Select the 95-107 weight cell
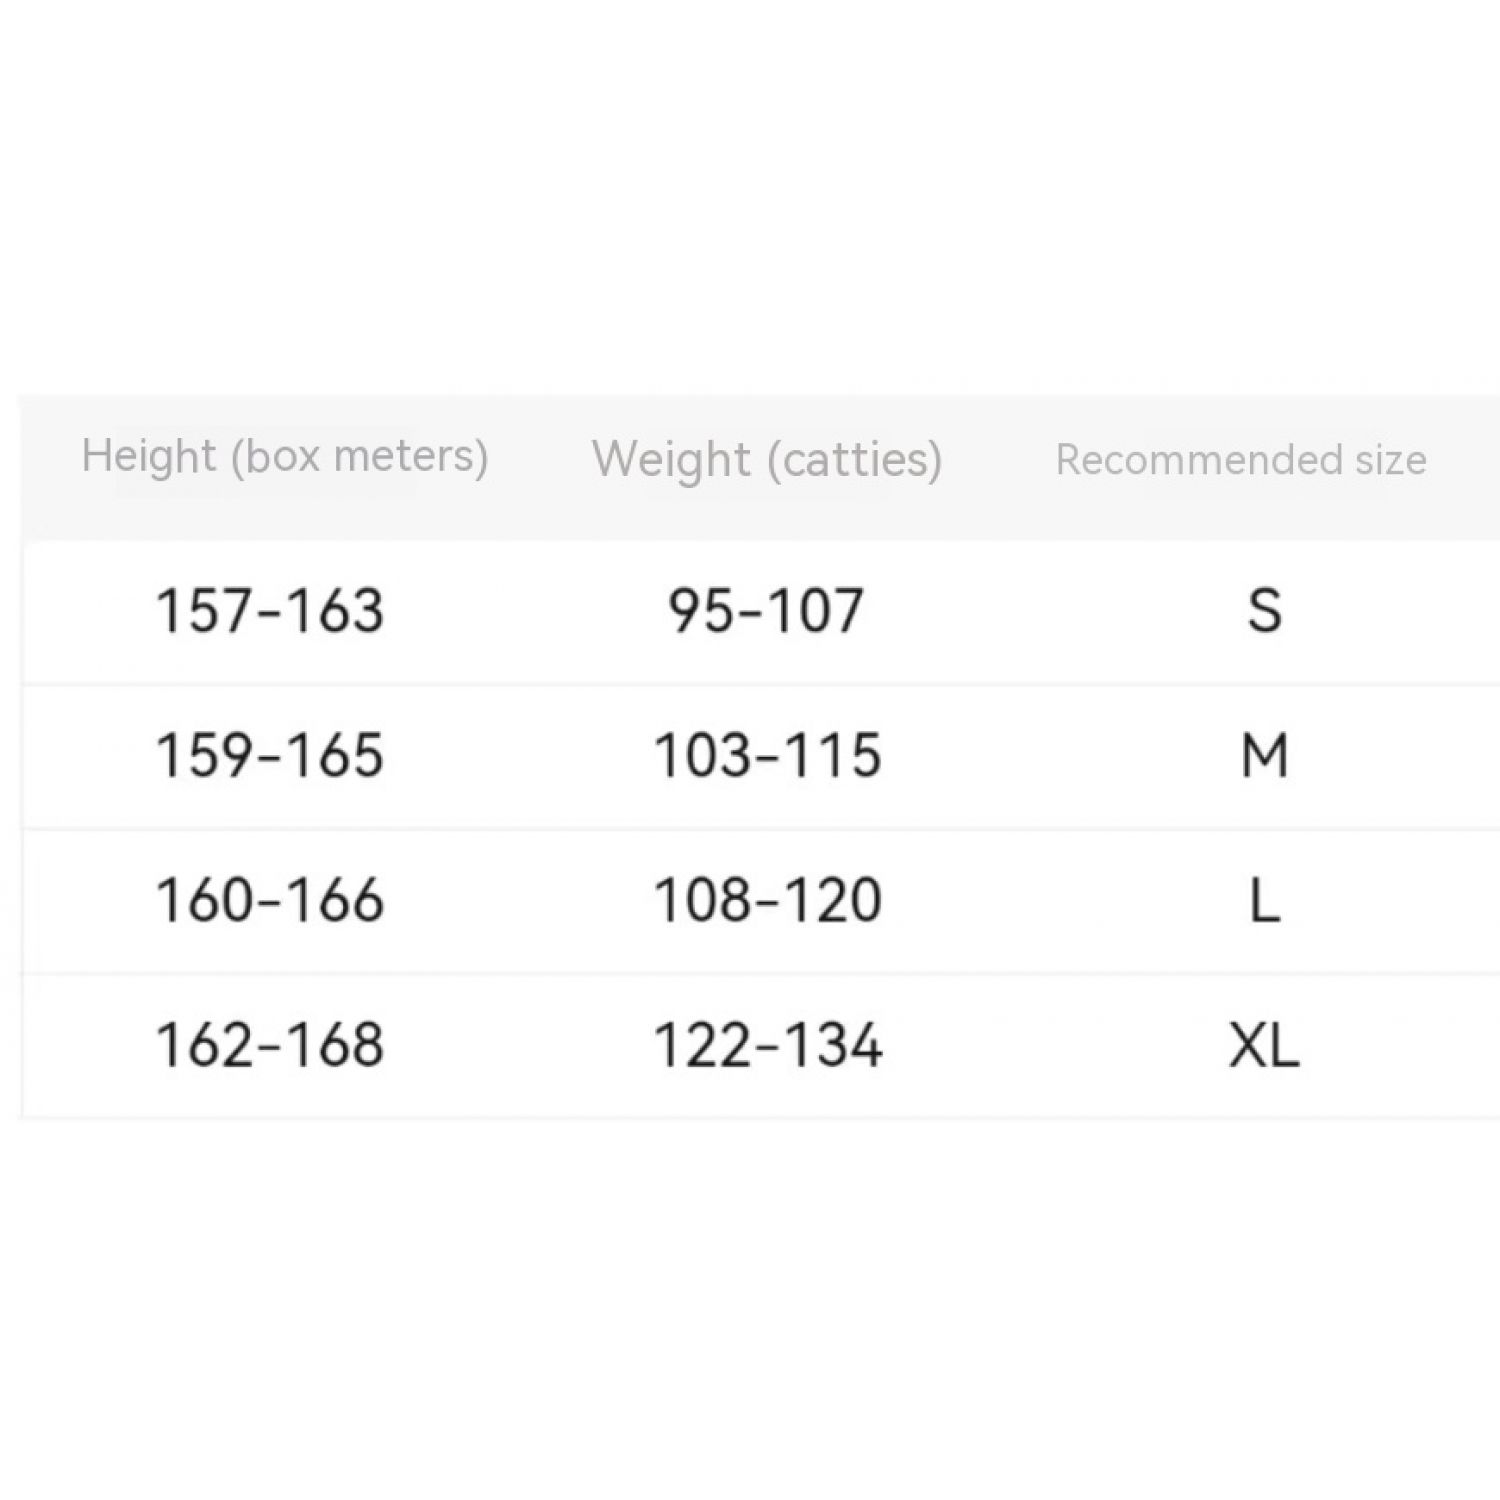 click(x=766, y=610)
